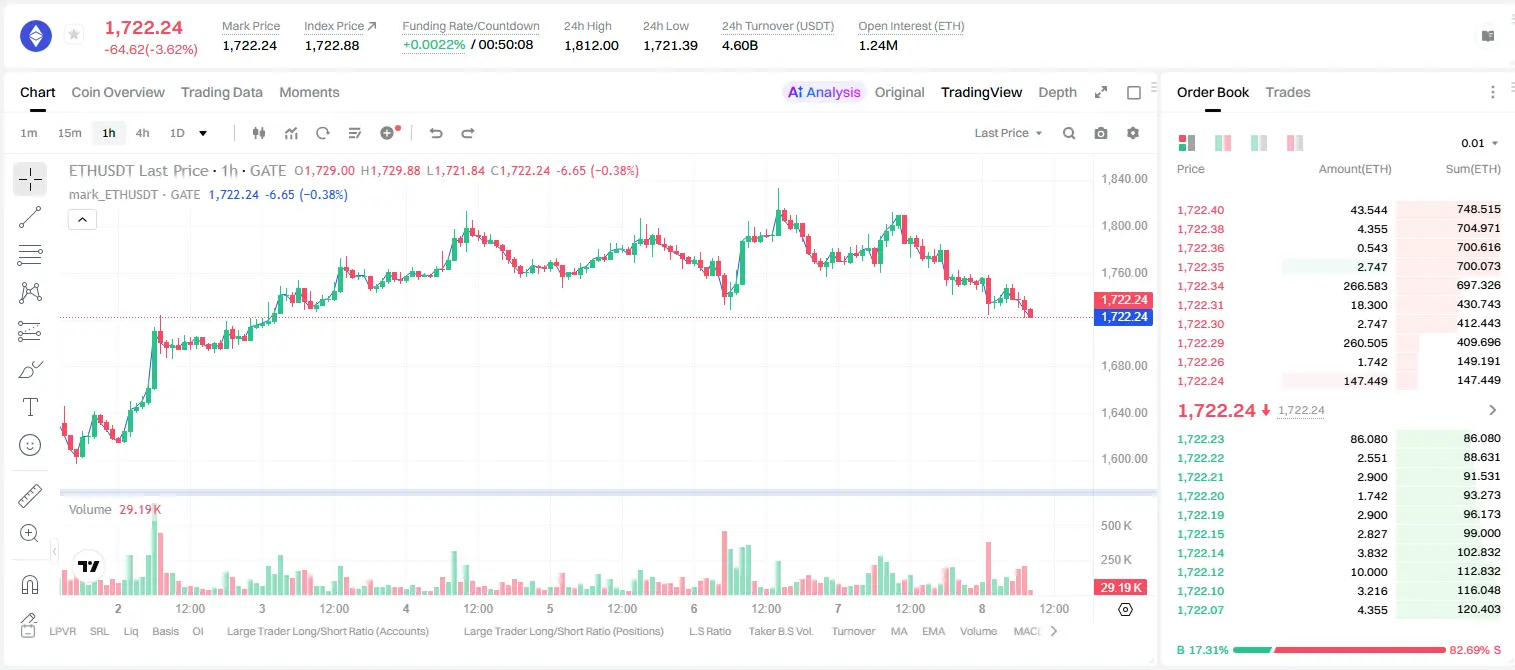Click the chart screenshot camera icon
The image size is (1515, 670).
point(1101,133)
